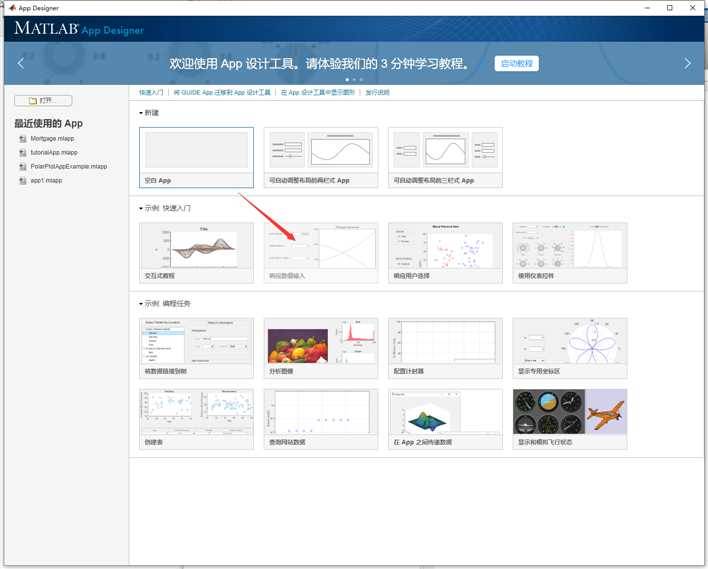Click the 启动教程 button in the banner
The height and width of the screenshot is (569, 708).
tap(517, 63)
